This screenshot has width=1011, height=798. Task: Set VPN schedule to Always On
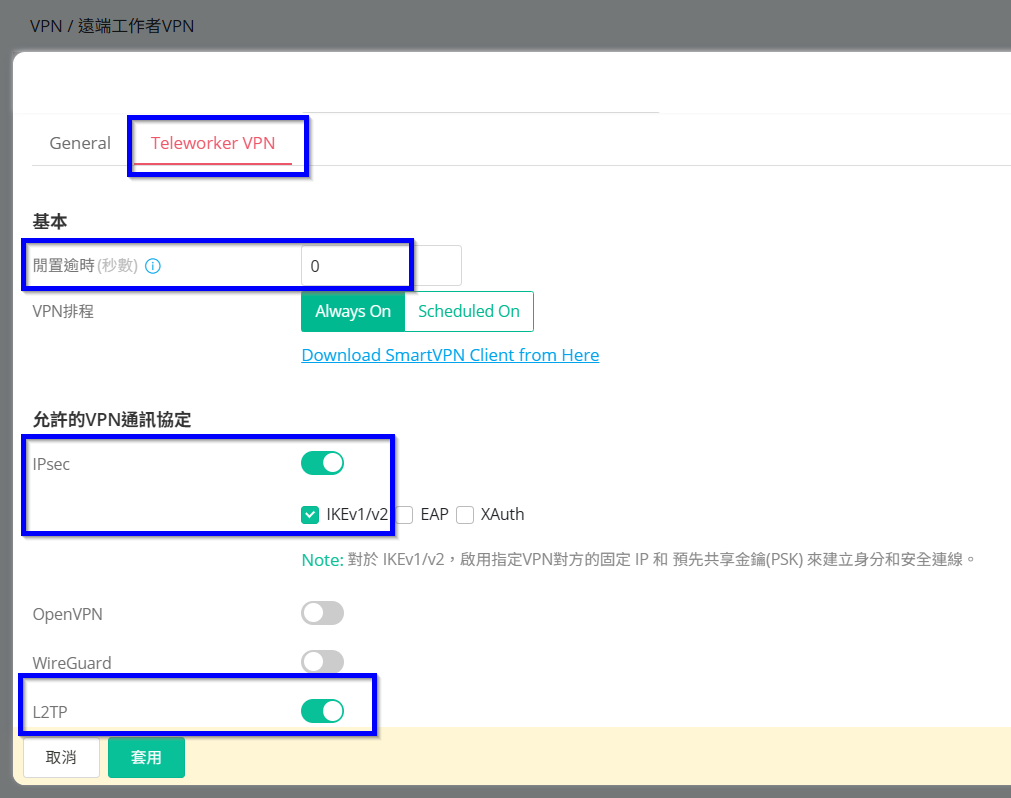pos(353,311)
